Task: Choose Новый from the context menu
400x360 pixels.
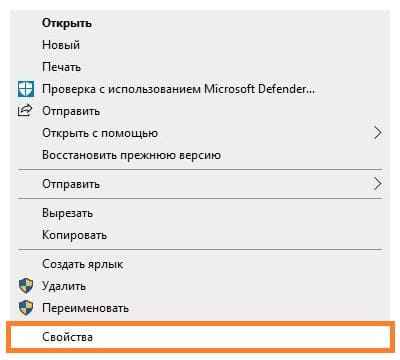Action: pyautogui.click(x=61, y=45)
